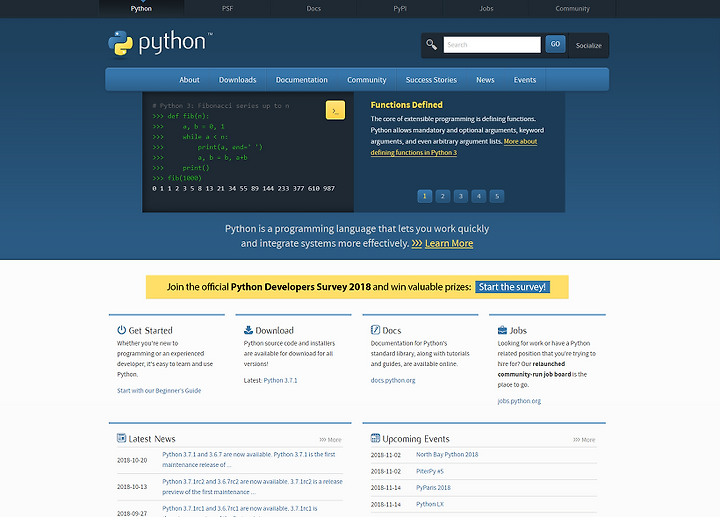Click the Latest News icon
Screen dimensions: 720x517
click(x=121, y=438)
